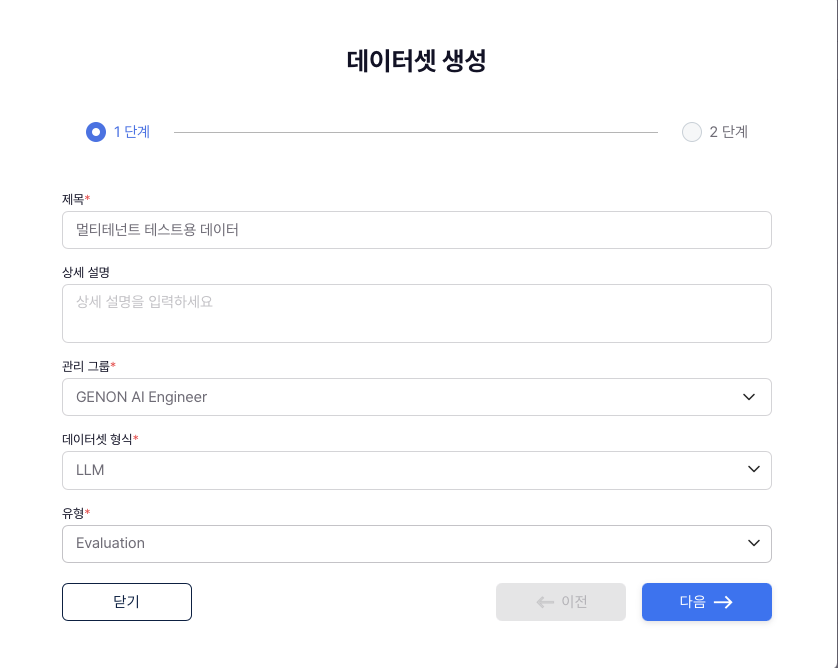Go to the "2 단계" step label
The image size is (838, 668).
pos(728,132)
